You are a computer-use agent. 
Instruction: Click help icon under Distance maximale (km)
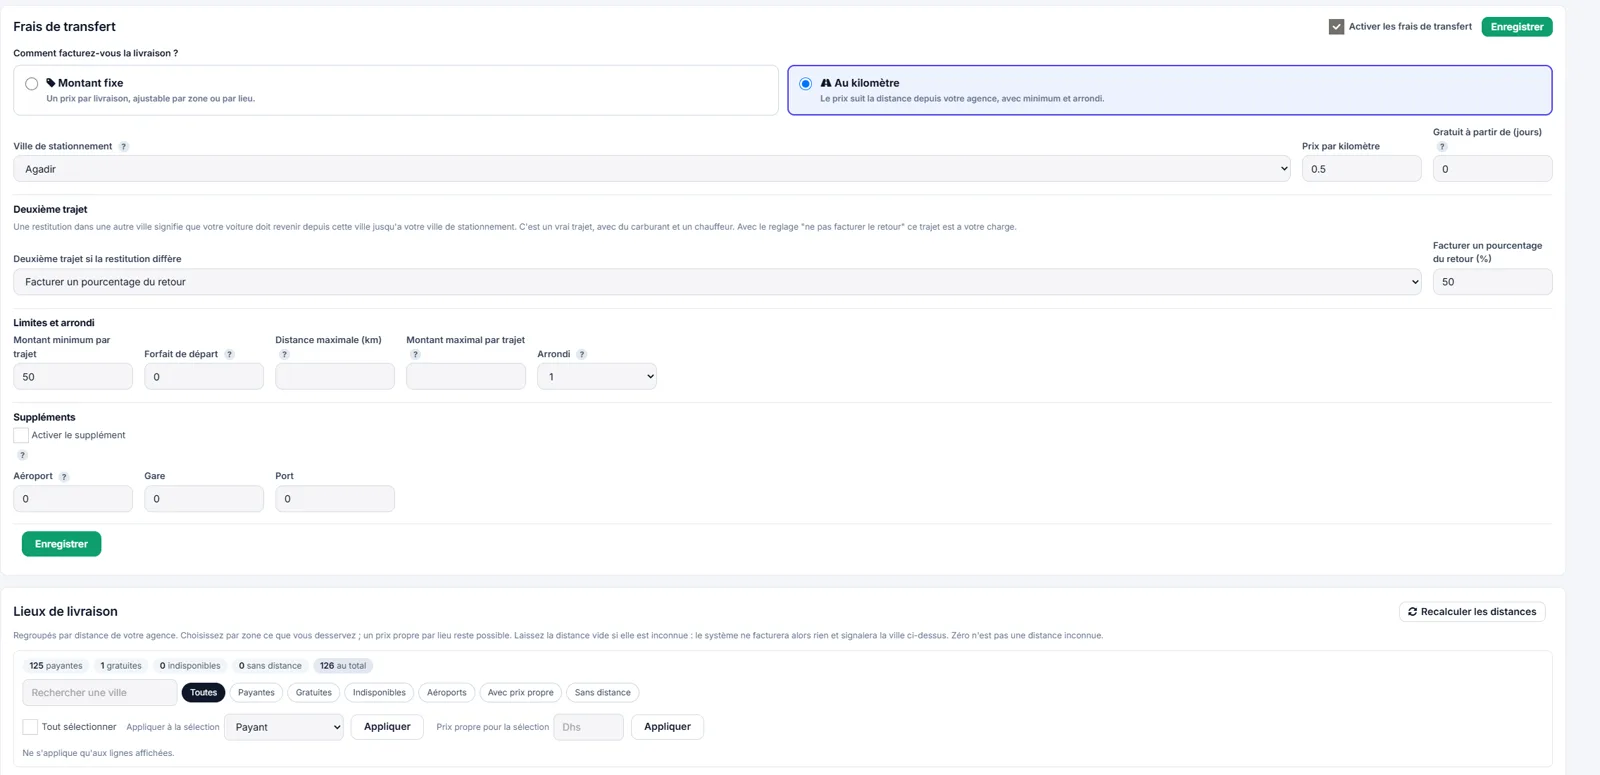point(284,355)
